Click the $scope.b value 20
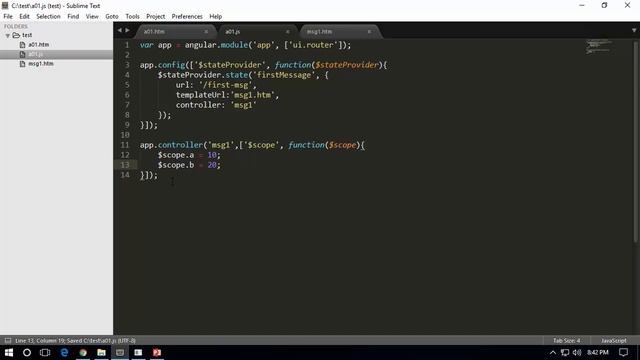 tap(212, 165)
